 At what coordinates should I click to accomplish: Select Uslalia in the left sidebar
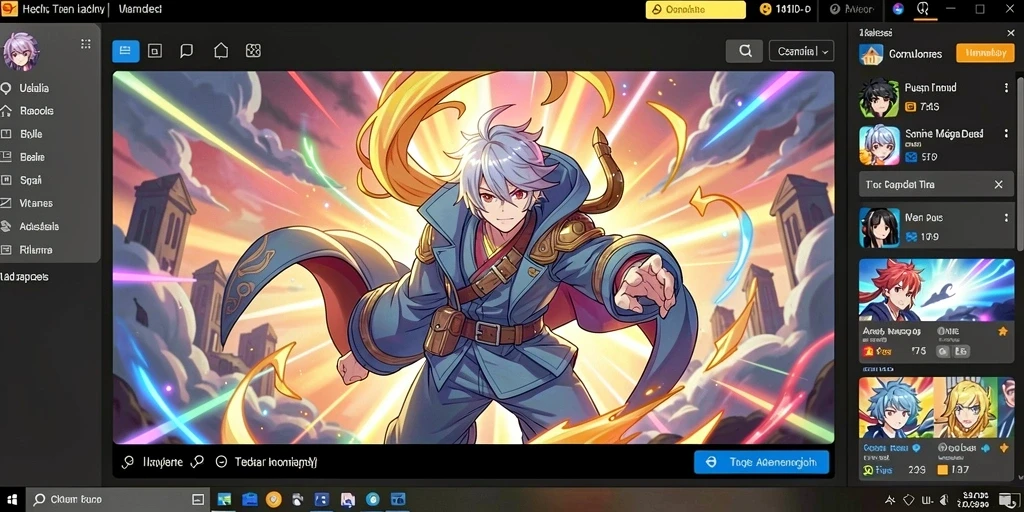click(x=35, y=88)
